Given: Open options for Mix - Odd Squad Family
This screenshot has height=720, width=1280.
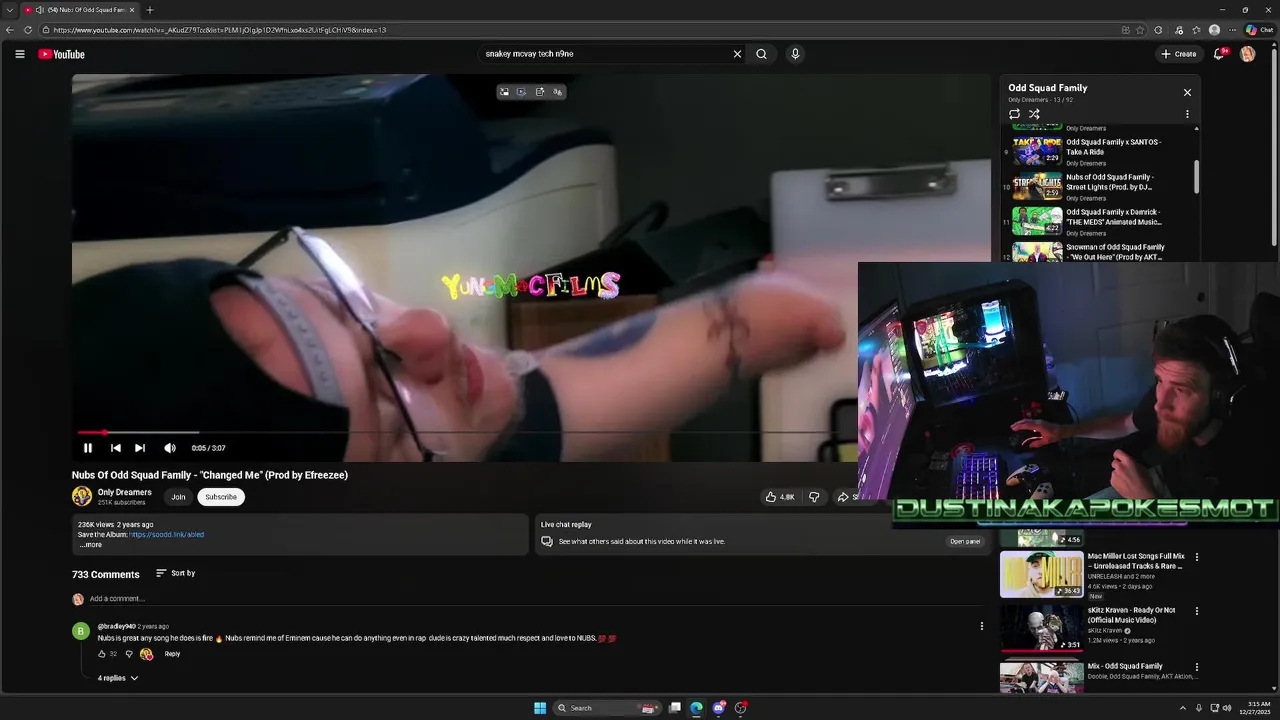Looking at the screenshot, I should (x=1197, y=667).
